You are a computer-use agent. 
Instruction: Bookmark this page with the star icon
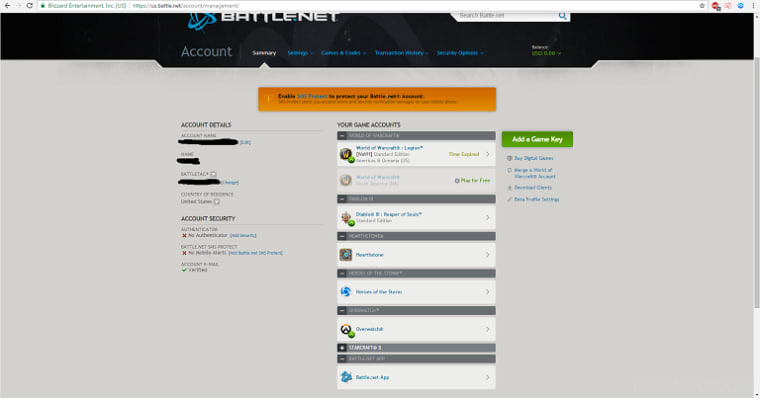click(702, 5)
